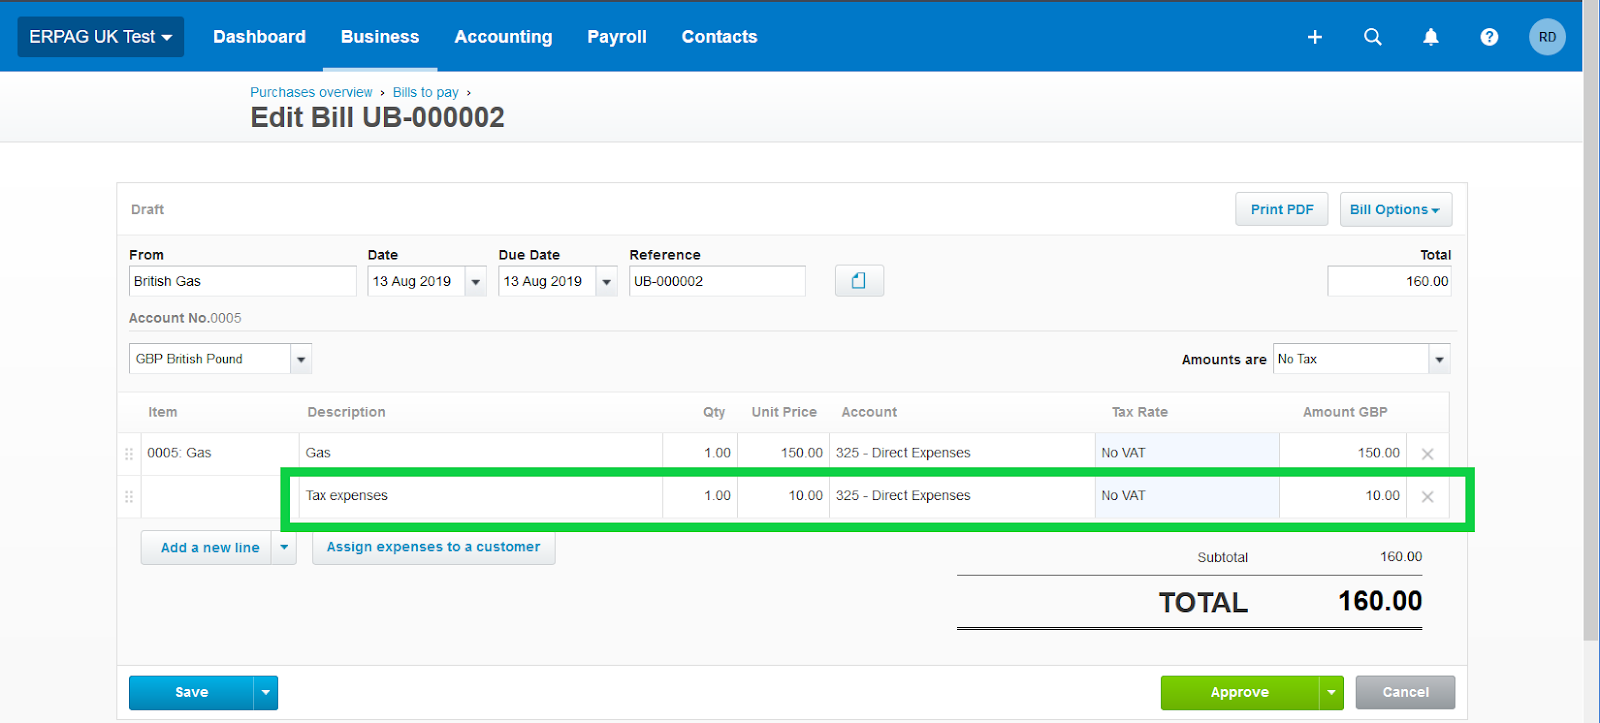Image resolution: width=1600 pixels, height=723 pixels.
Task: Click the From field containing British Gas
Action: click(242, 281)
